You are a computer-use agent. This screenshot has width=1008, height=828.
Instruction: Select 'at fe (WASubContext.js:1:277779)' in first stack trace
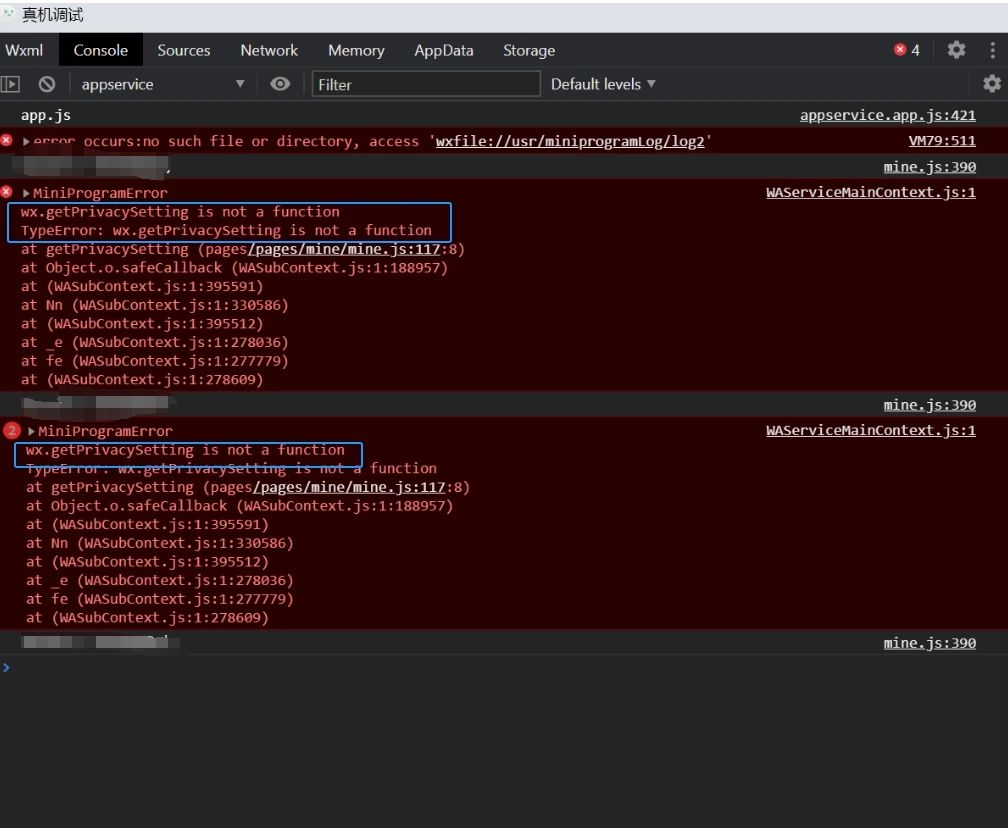click(154, 361)
